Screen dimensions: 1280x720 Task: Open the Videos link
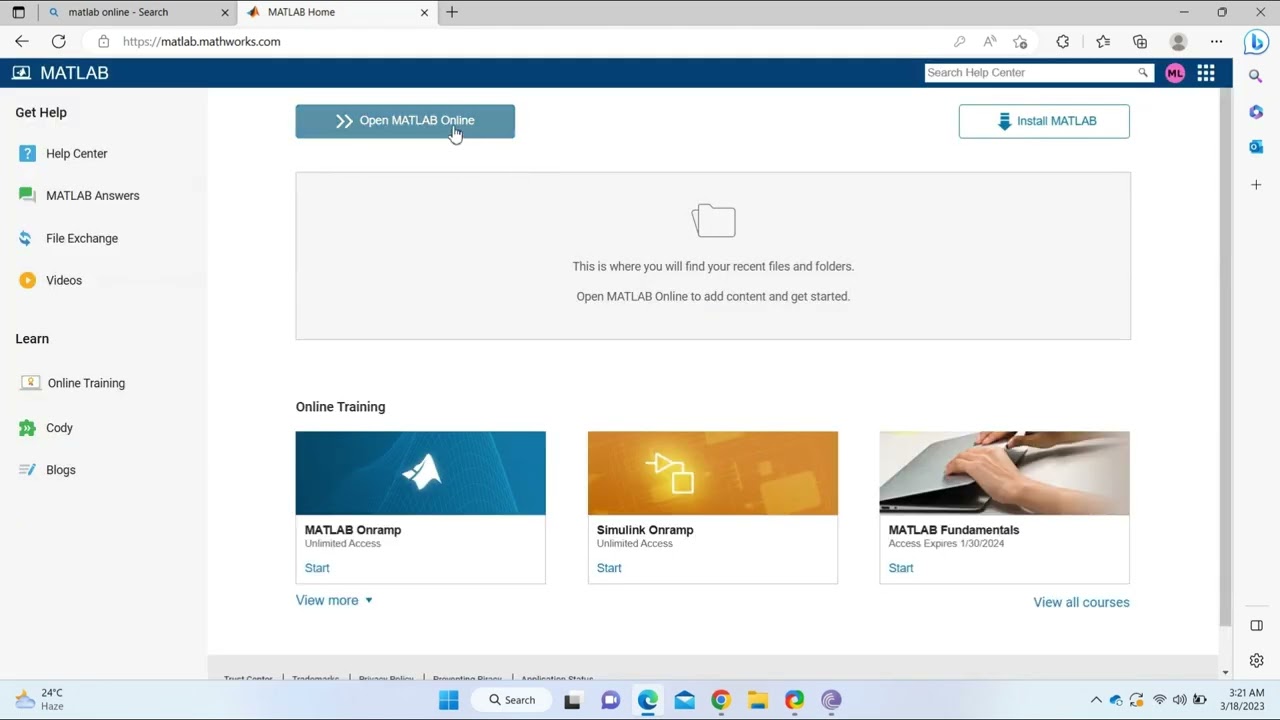pyautogui.click(x=64, y=280)
